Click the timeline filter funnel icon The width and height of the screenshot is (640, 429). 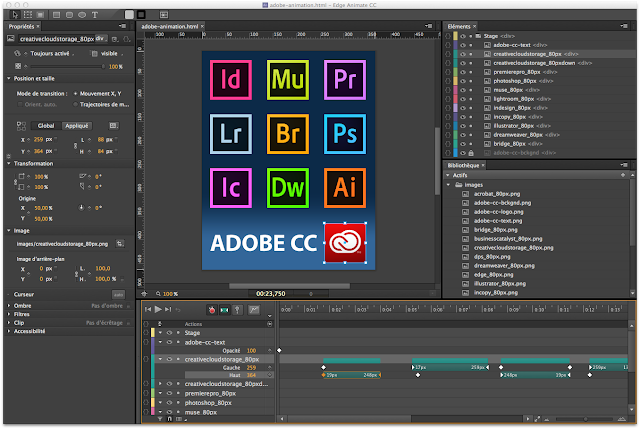click(160, 419)
